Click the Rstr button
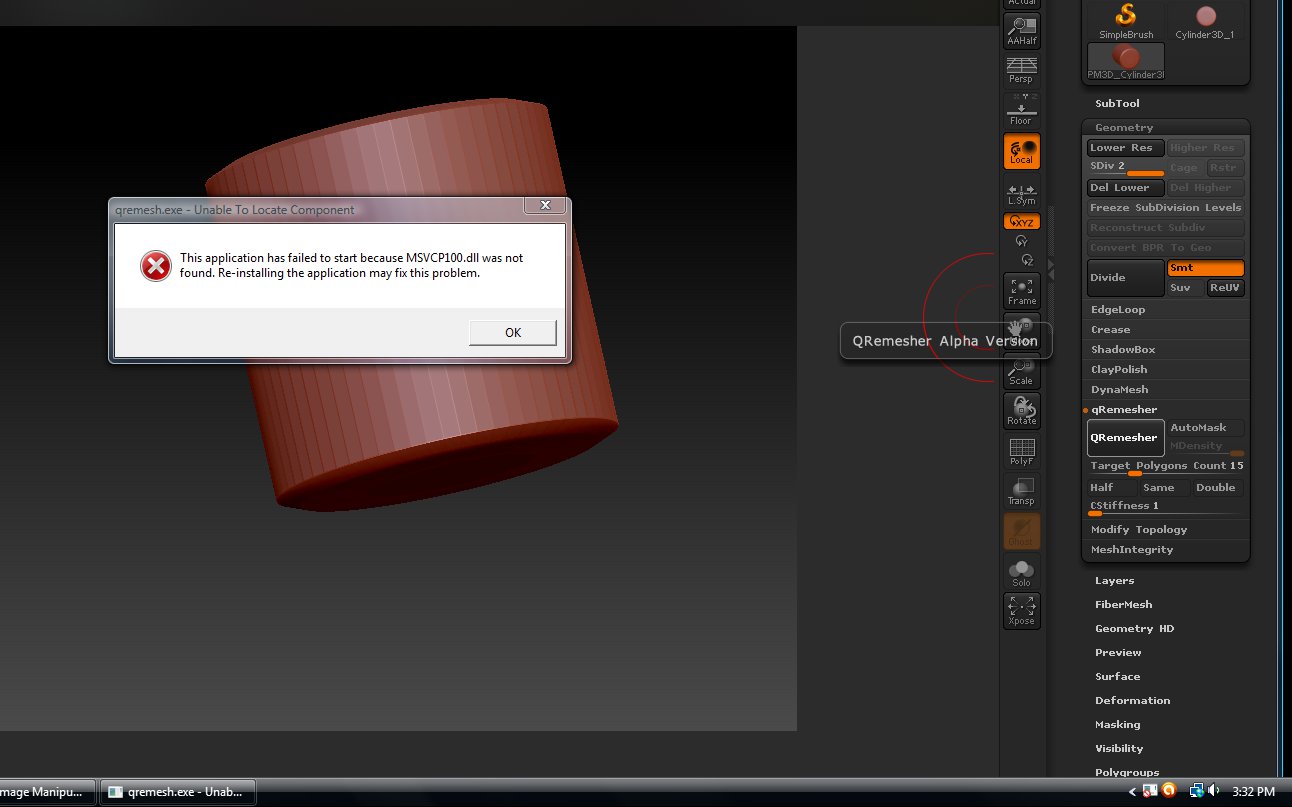Image resolution: width=1292 pixels, height=807 pixels. pyautogui.click(x=1225, y=168)
